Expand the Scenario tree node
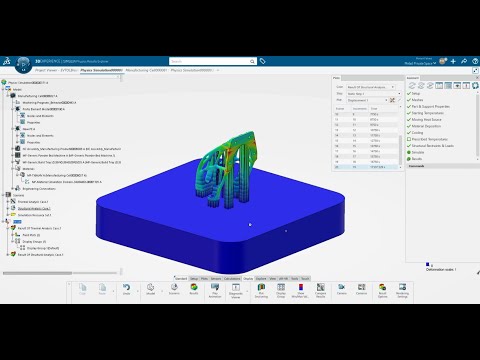The image size is (480, 360). 3,195
